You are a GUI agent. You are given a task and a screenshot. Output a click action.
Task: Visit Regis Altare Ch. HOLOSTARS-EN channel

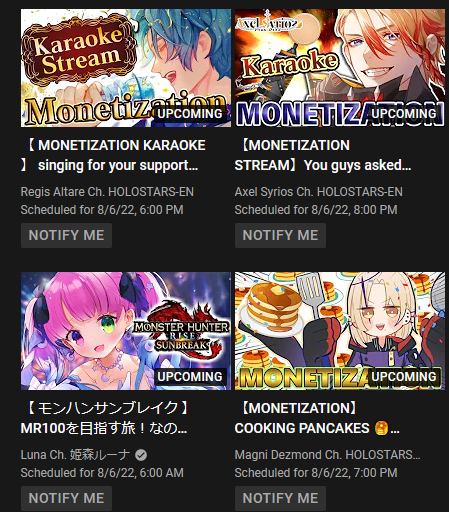tap(107, 192)
